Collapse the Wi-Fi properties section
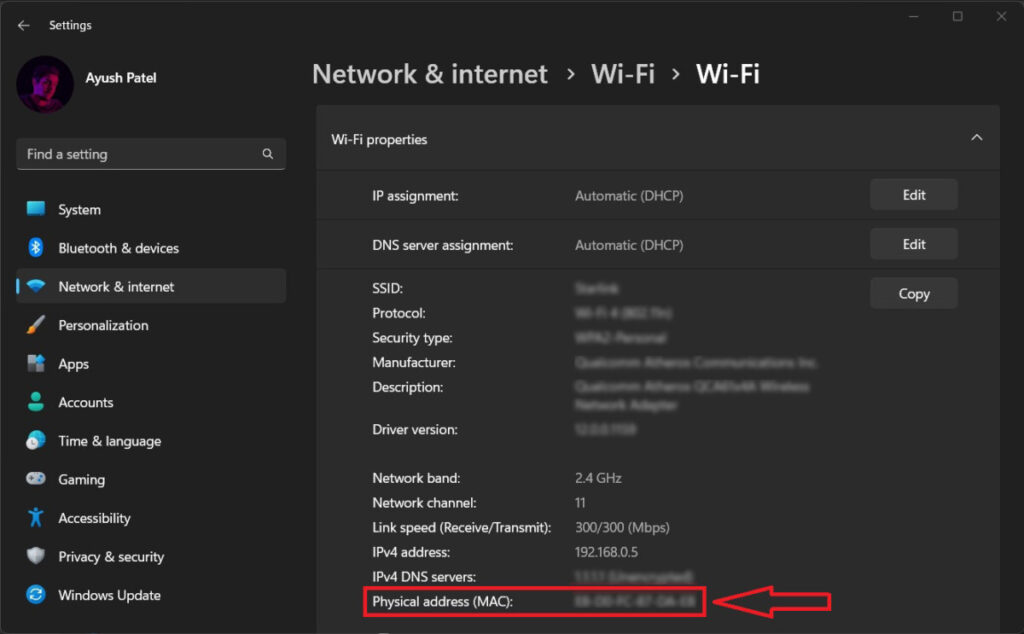 tap(977, 137)
